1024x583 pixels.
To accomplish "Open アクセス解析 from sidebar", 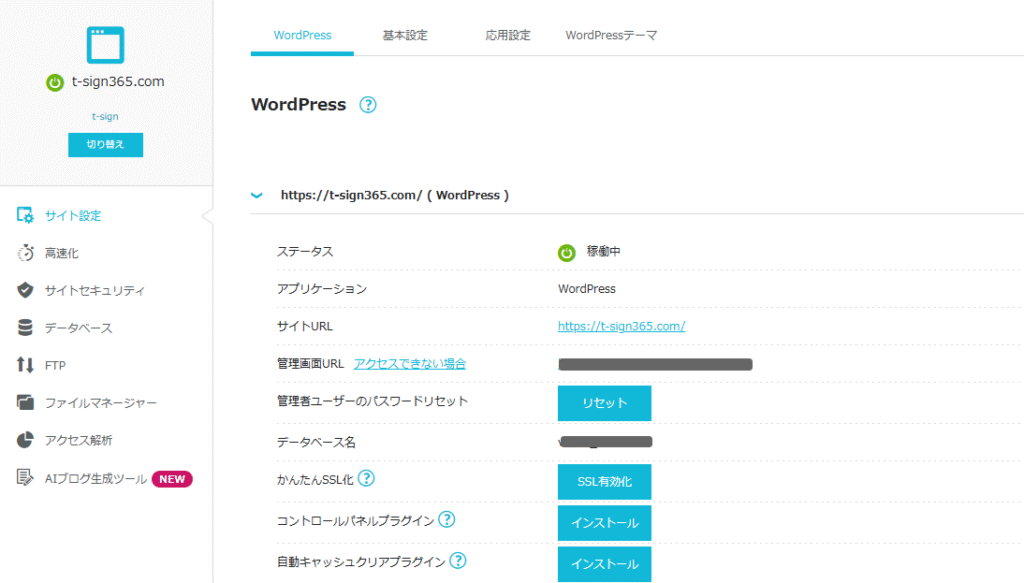I will pos(78,441).
